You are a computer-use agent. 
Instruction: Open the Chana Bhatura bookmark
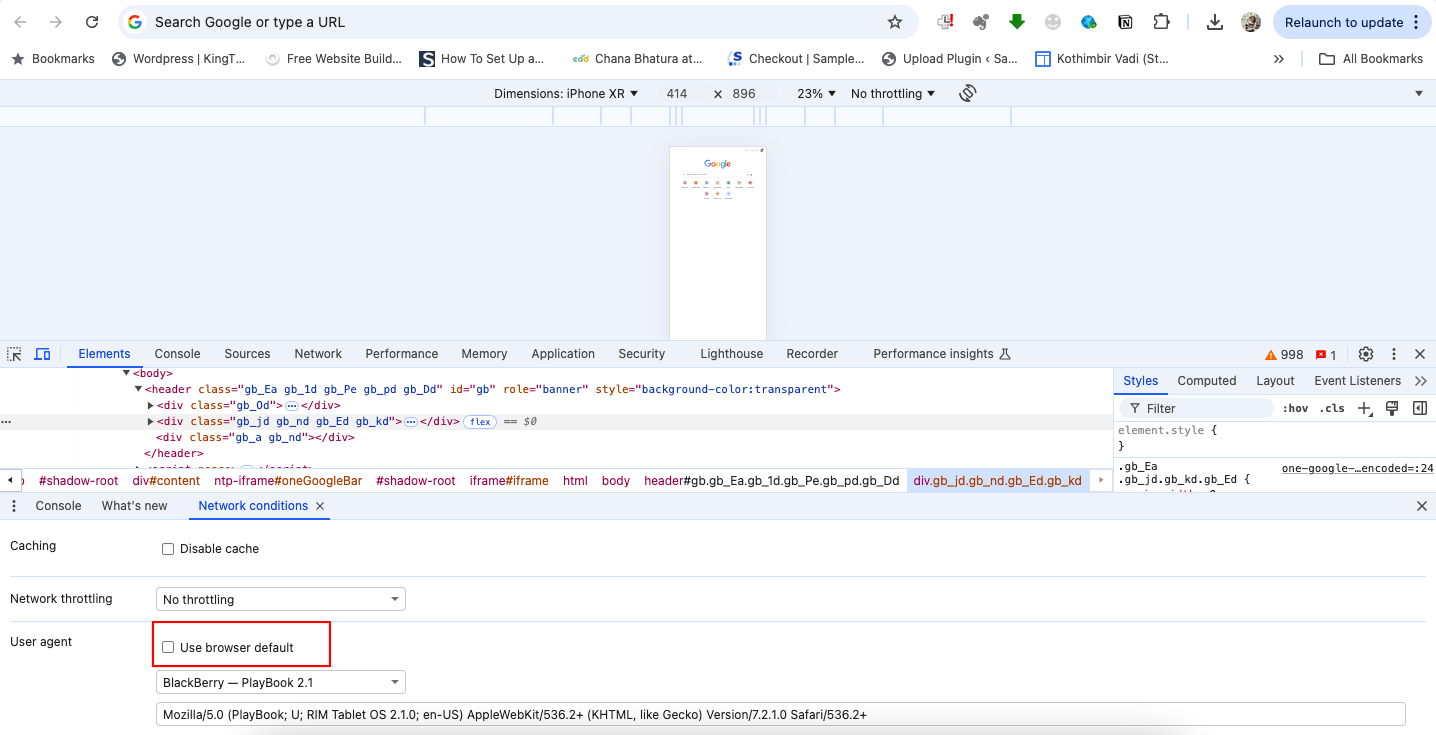tap(638, 59)
